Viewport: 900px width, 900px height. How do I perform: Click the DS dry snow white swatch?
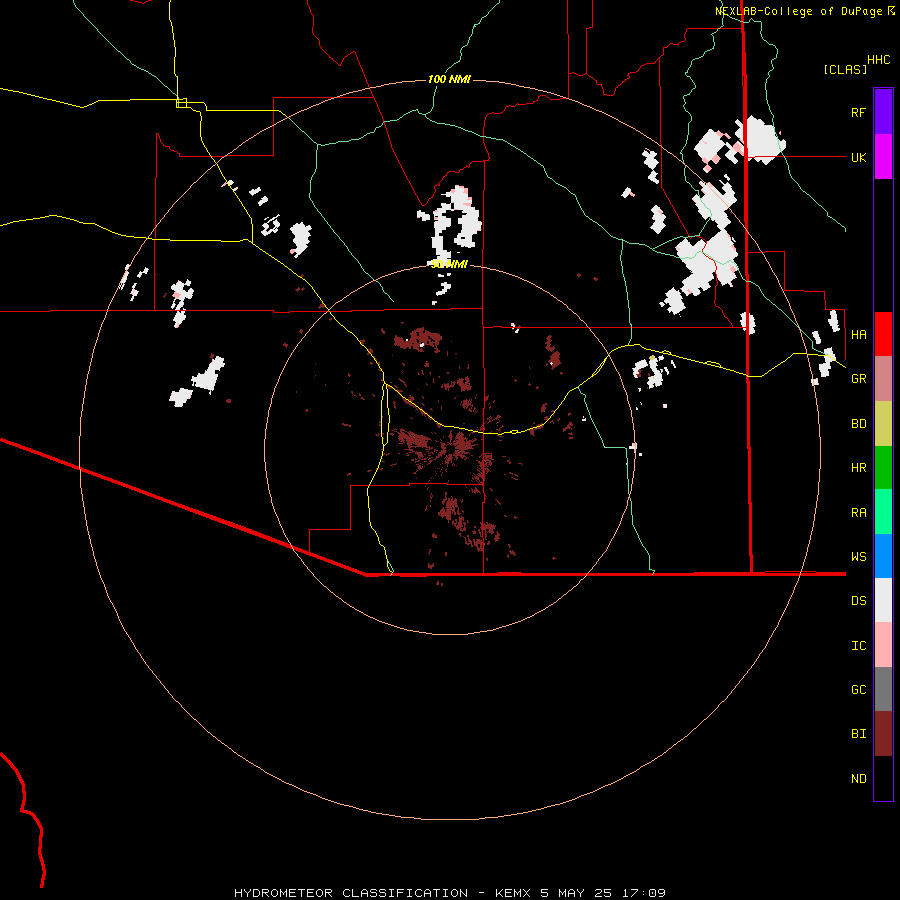point(883,600)
